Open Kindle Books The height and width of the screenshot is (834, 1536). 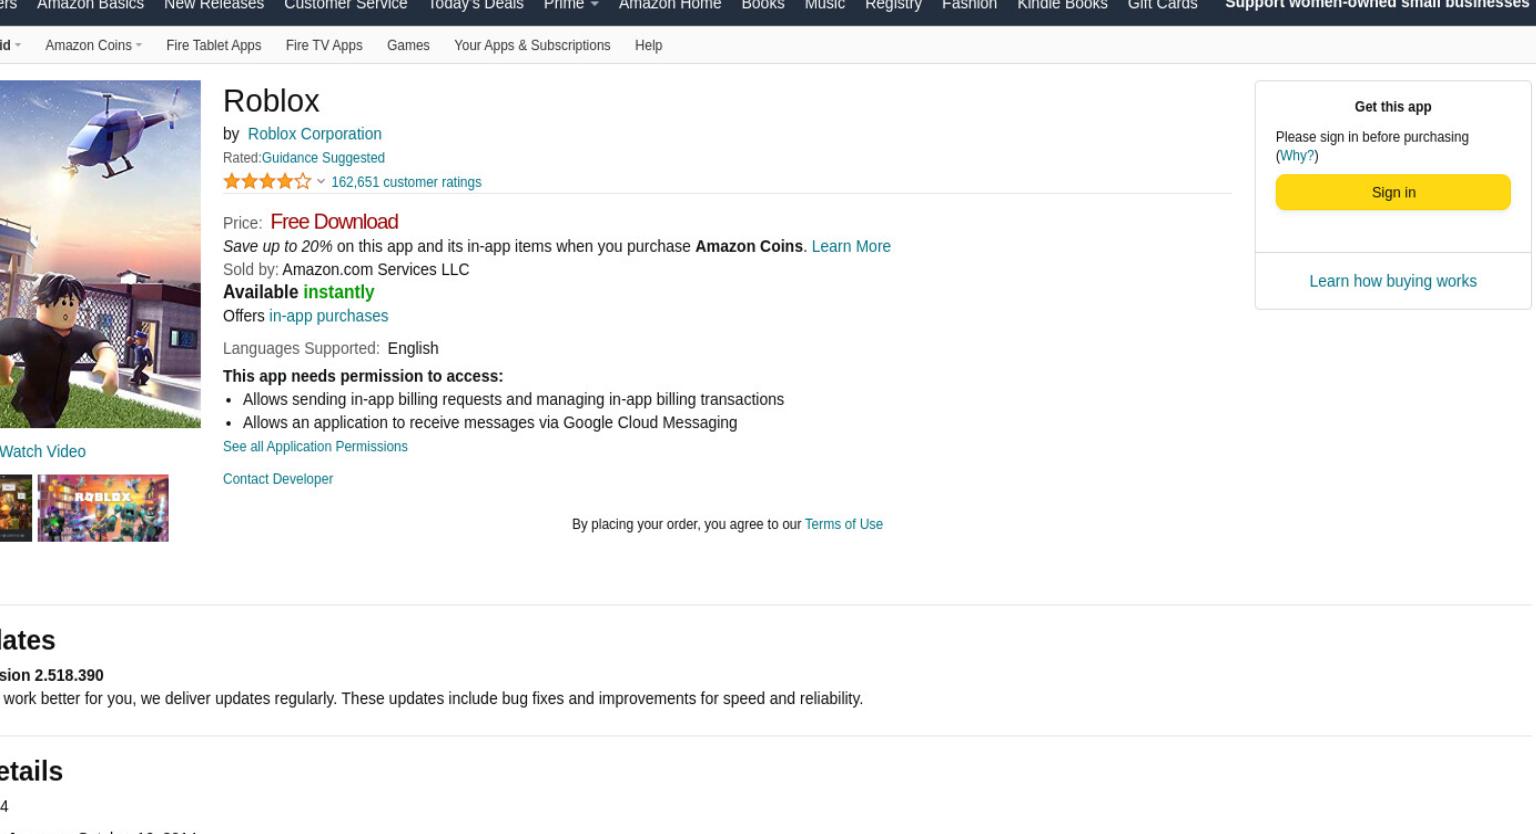click(1062, 5)
